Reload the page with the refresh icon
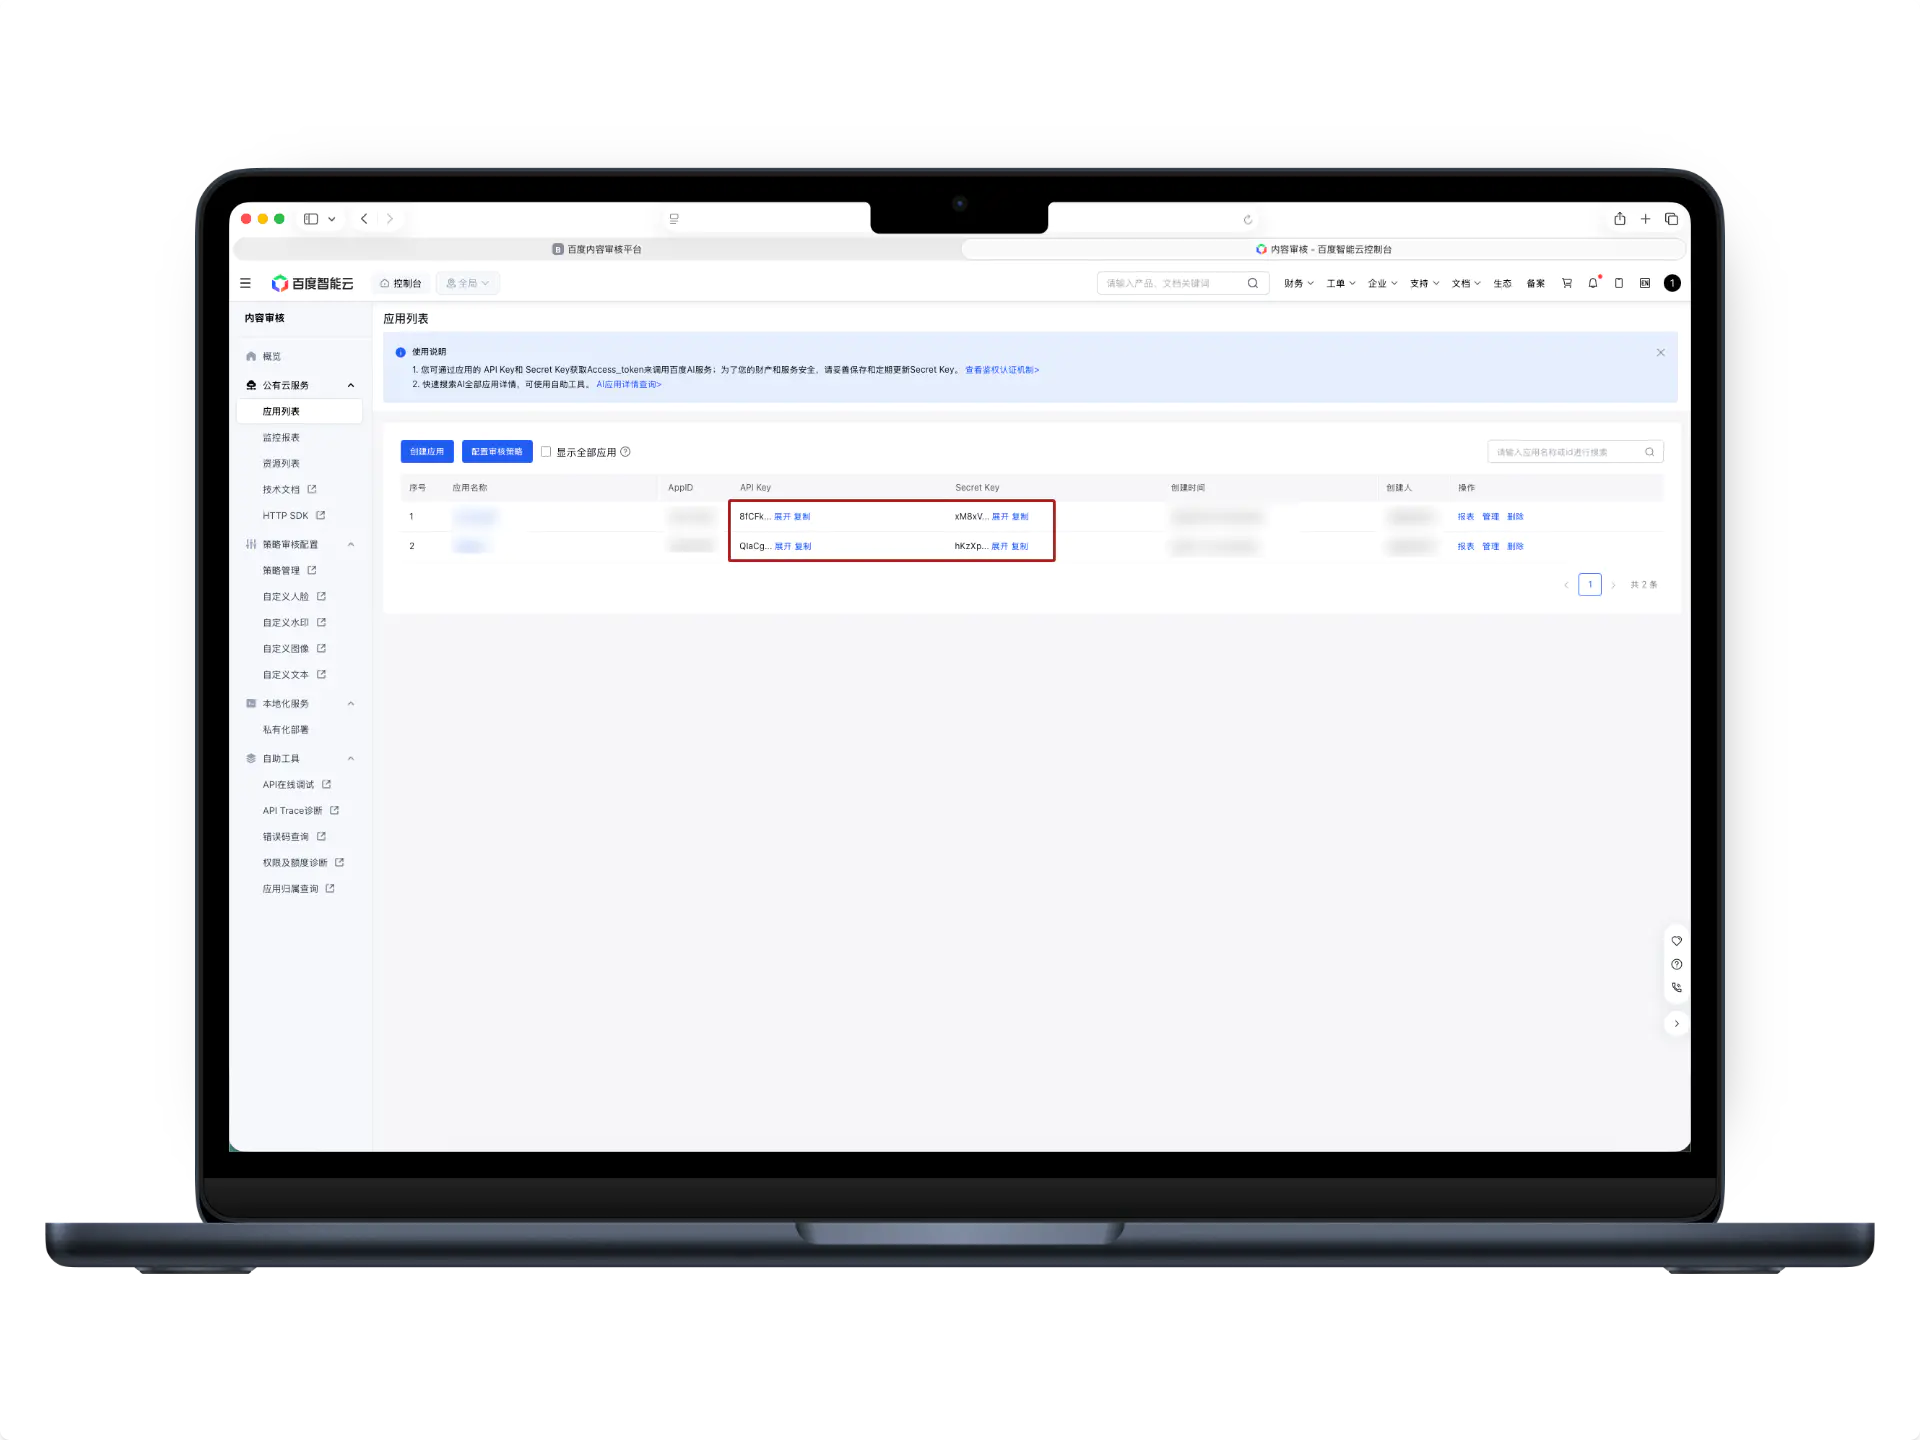 (x=1247, y=220)
